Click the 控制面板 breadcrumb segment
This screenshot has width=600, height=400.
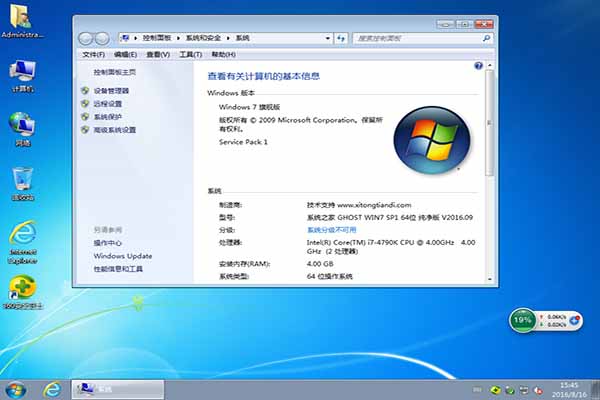157,38
